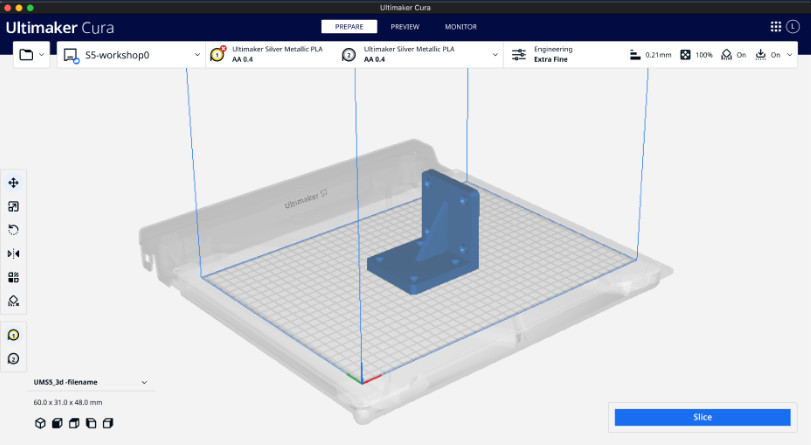Click first Ultimaker Silver Metallic PLA label

277,49
